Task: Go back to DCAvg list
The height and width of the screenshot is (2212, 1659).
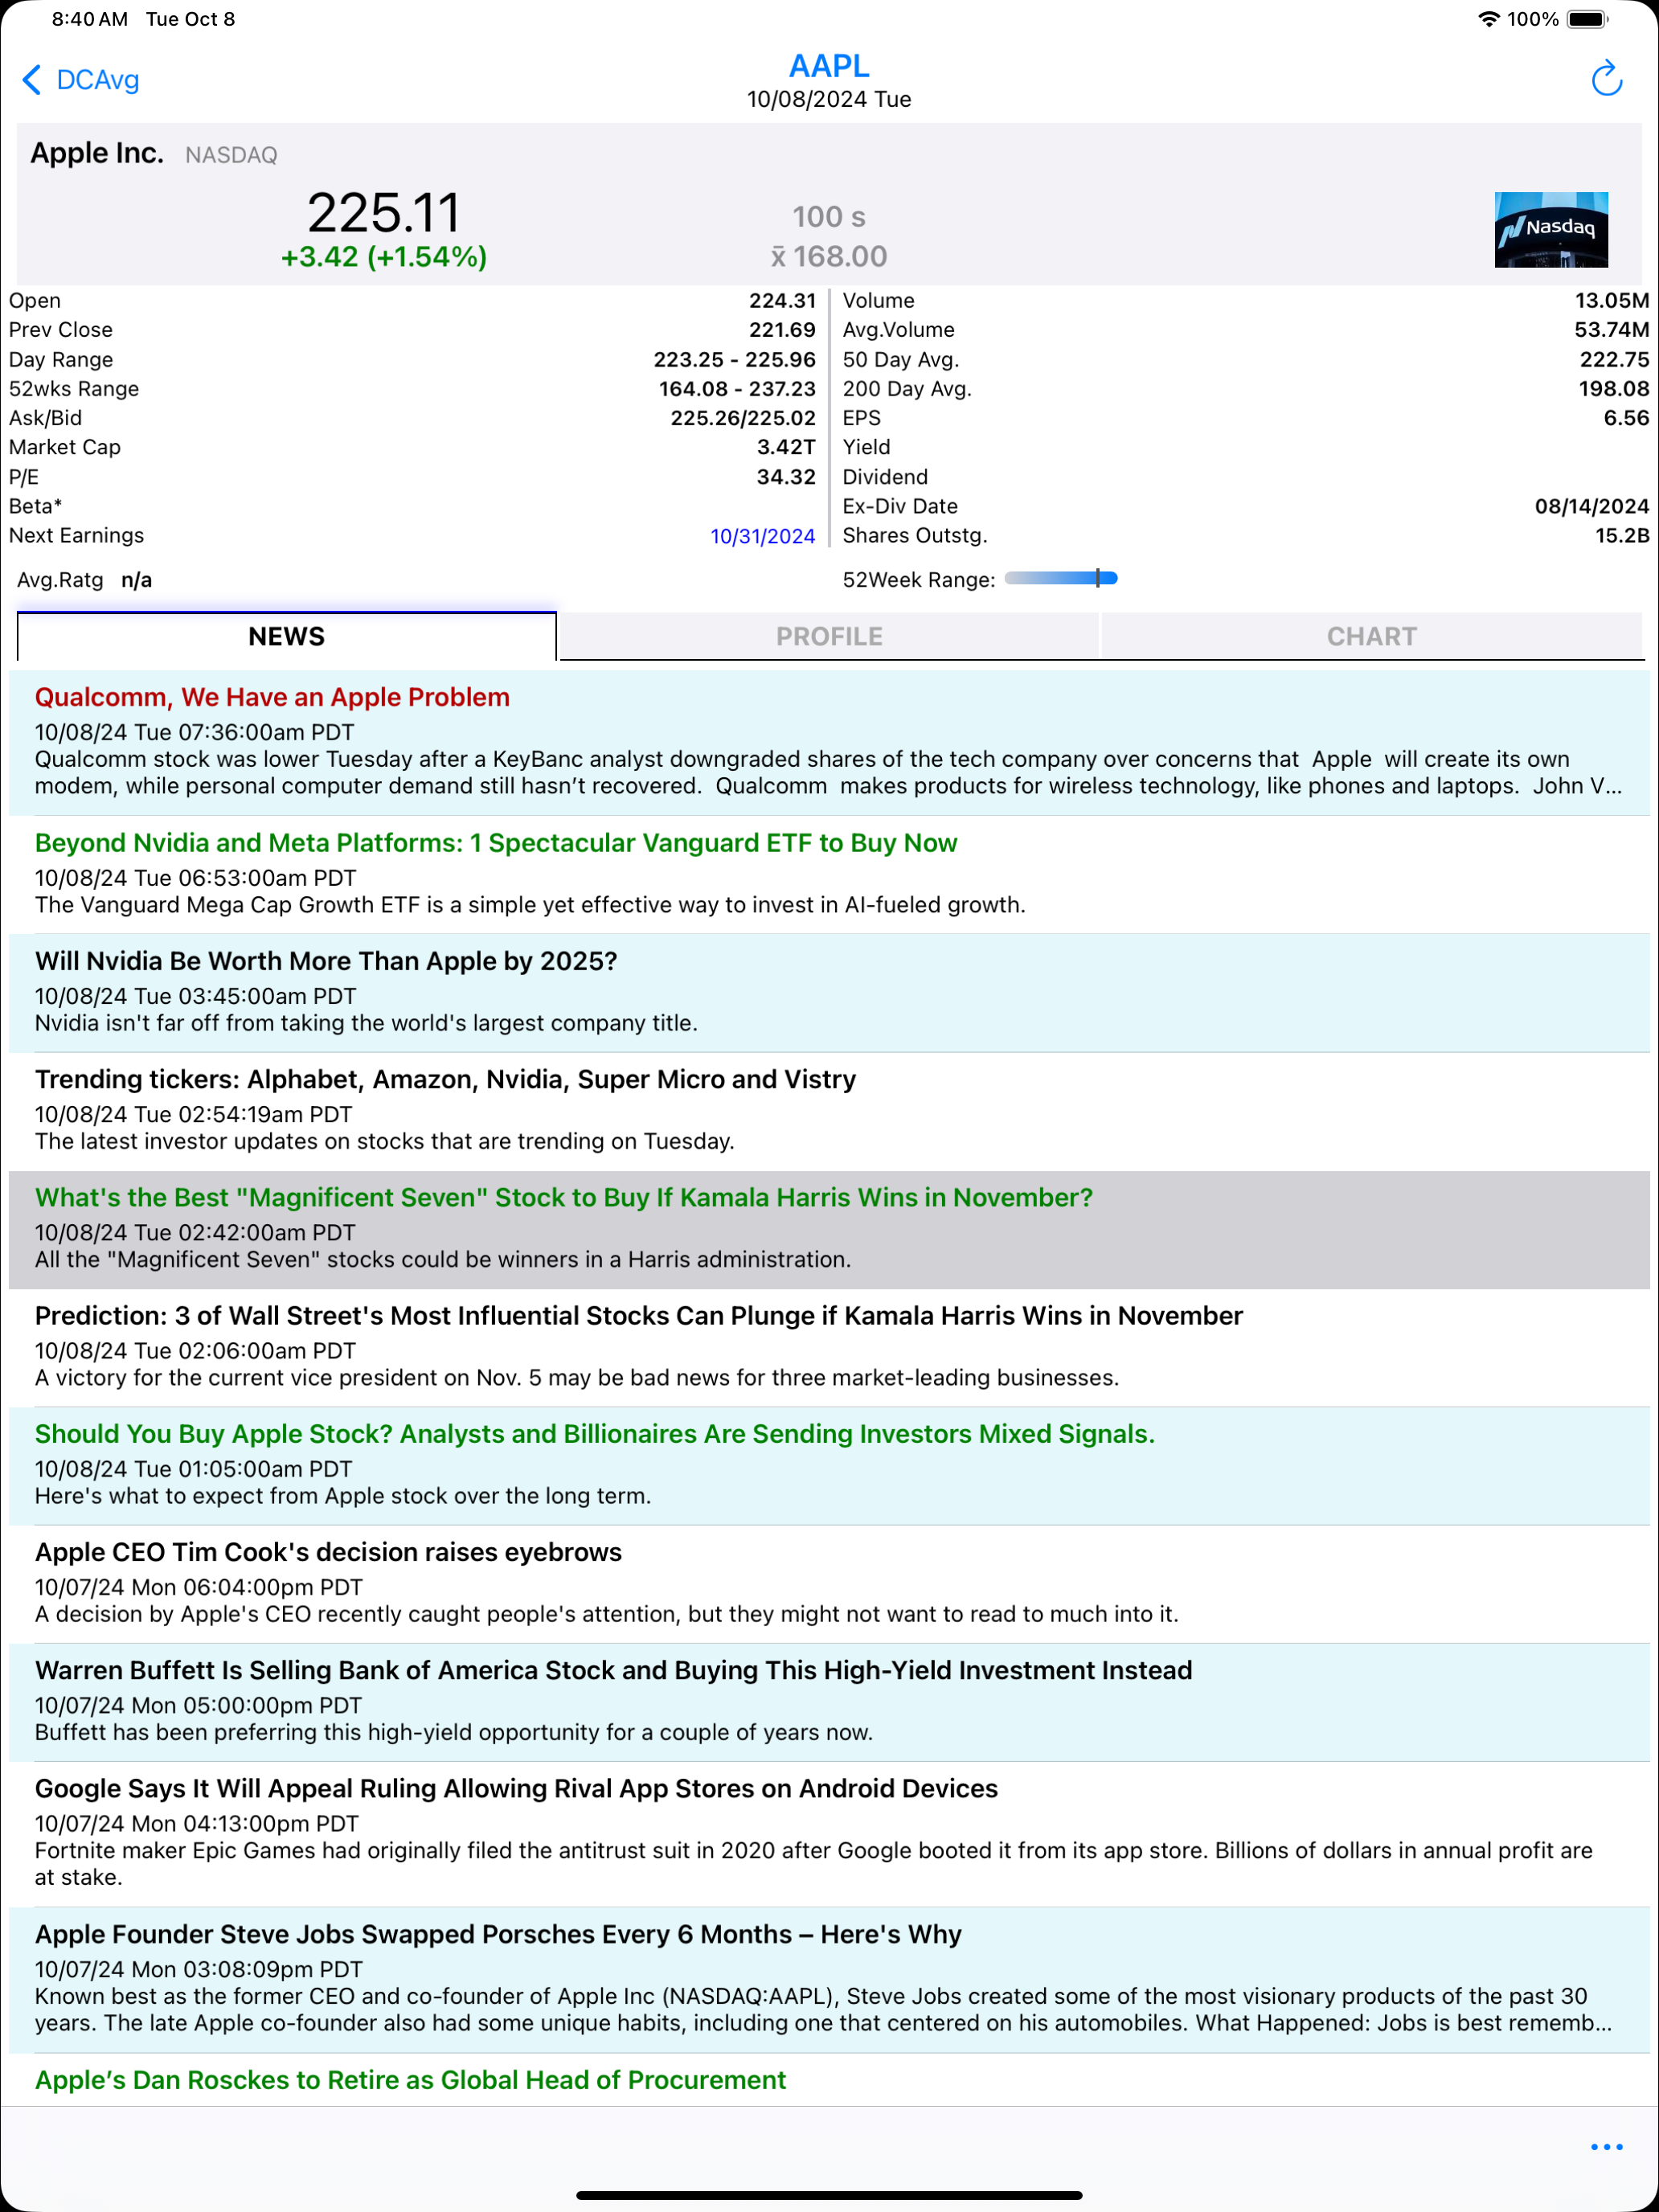Action: point(80,80)
